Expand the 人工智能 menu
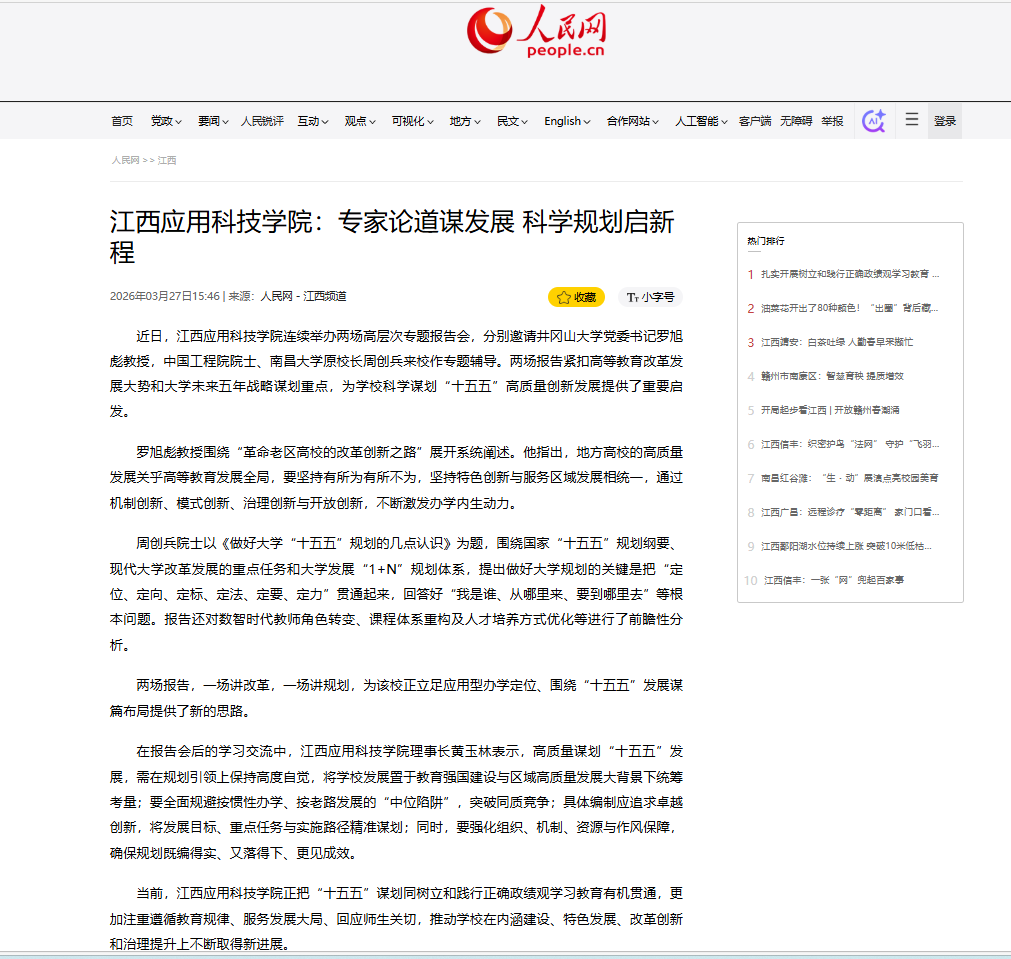Screen dimensions: 1011x959 (700, 121)
